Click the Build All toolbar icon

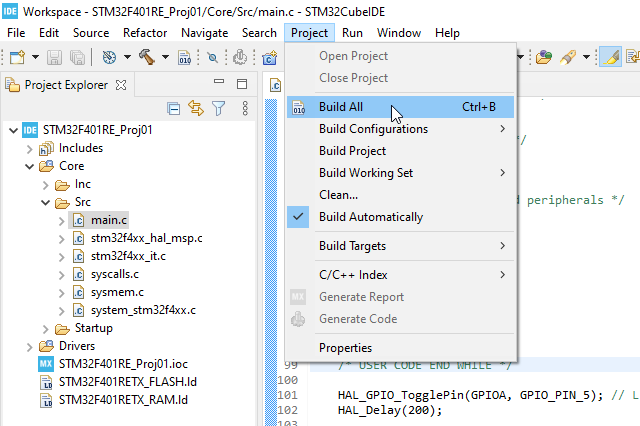pos(185,57)
